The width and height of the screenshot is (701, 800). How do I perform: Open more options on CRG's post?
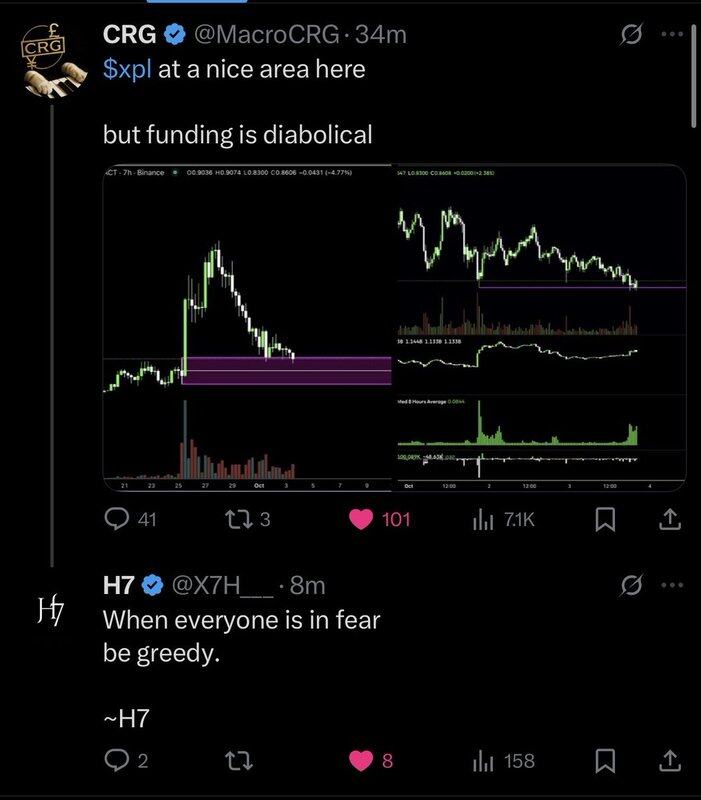(x=670, y=36)
